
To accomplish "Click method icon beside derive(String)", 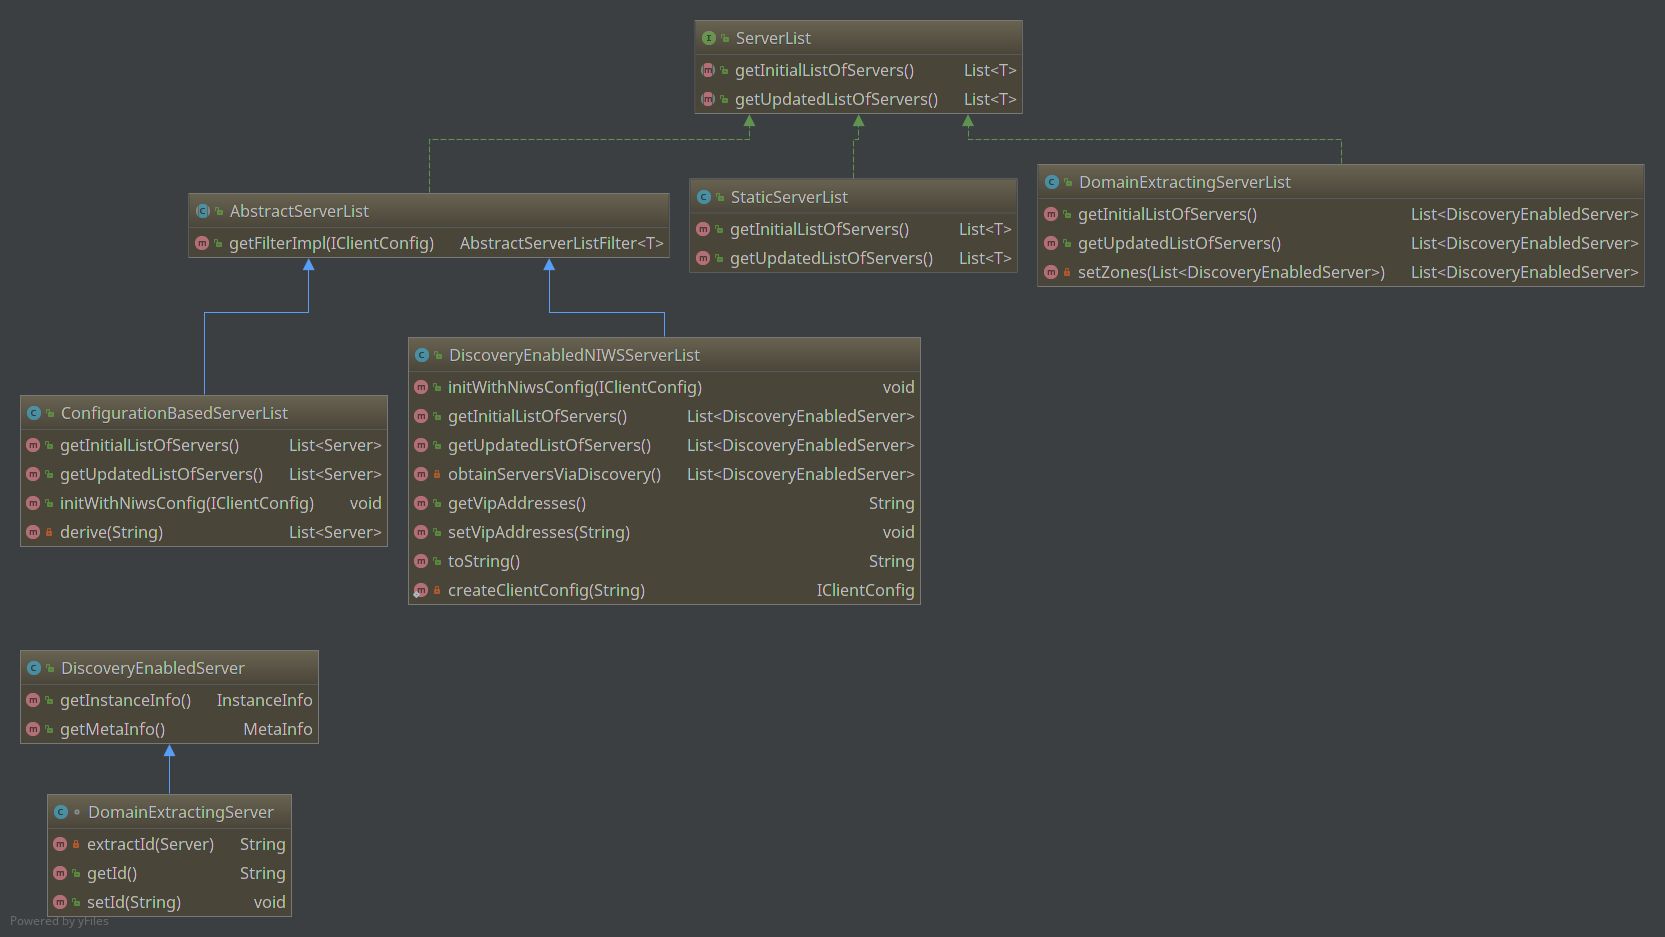I will 33,532.
